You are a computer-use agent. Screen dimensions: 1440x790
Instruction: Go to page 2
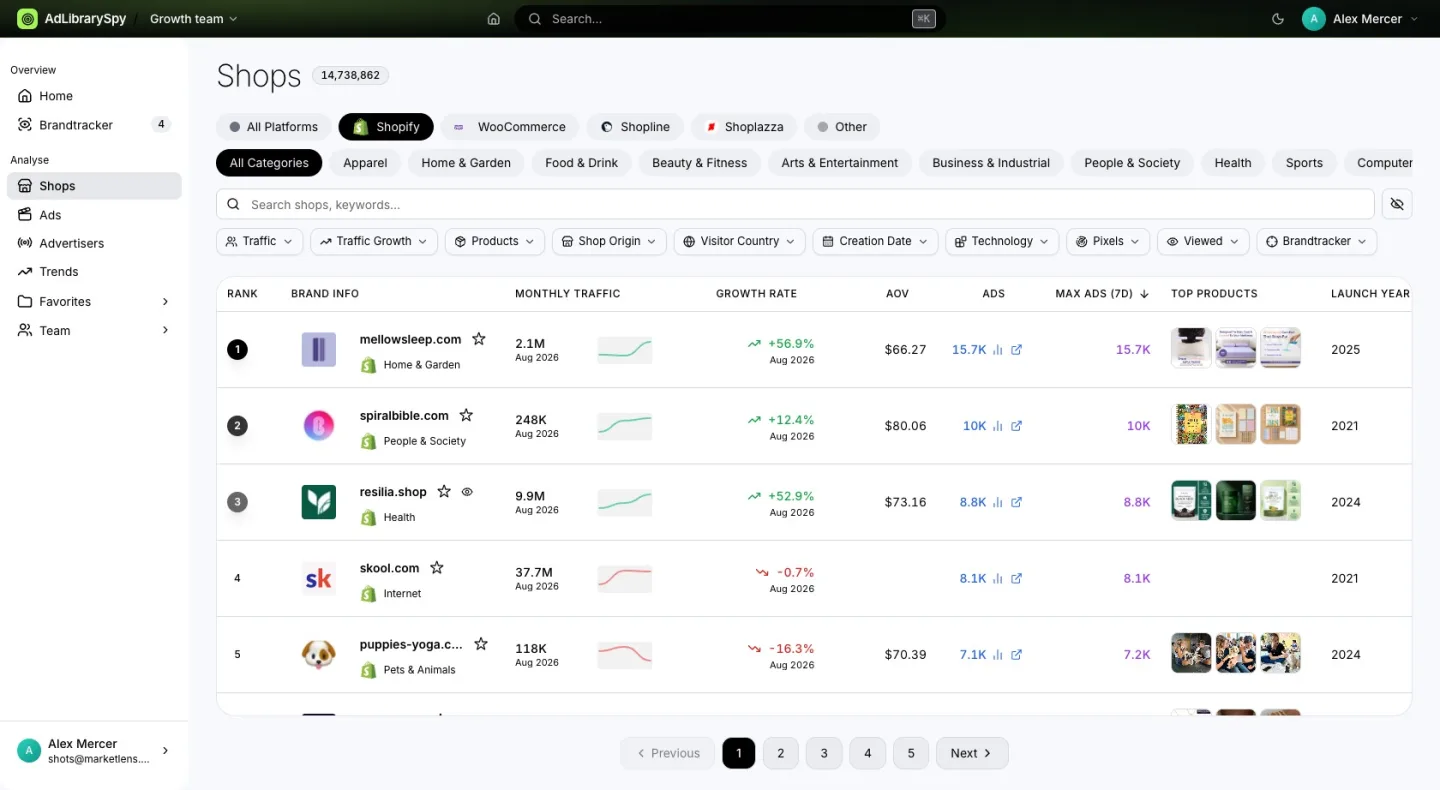coord(781,753)
